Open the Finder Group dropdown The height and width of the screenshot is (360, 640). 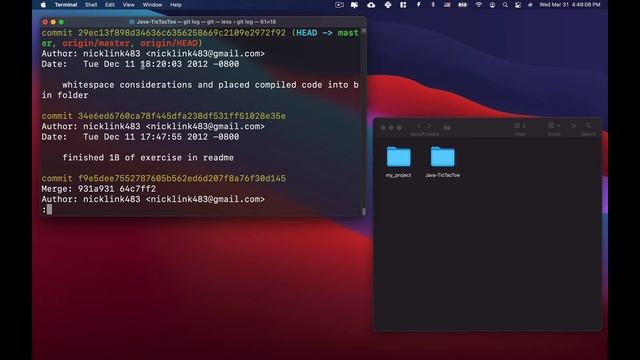pyautogui.click(x=553, y=126)
